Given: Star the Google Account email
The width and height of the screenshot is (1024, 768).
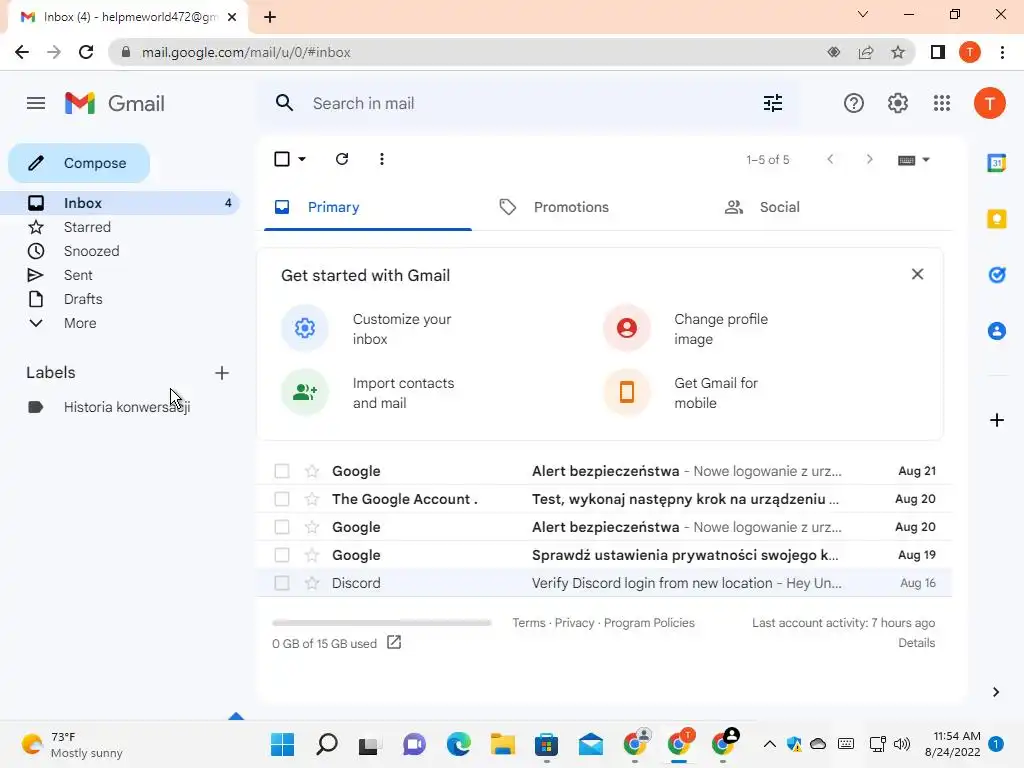Looking at the screenshot, I should click(312, 500).
